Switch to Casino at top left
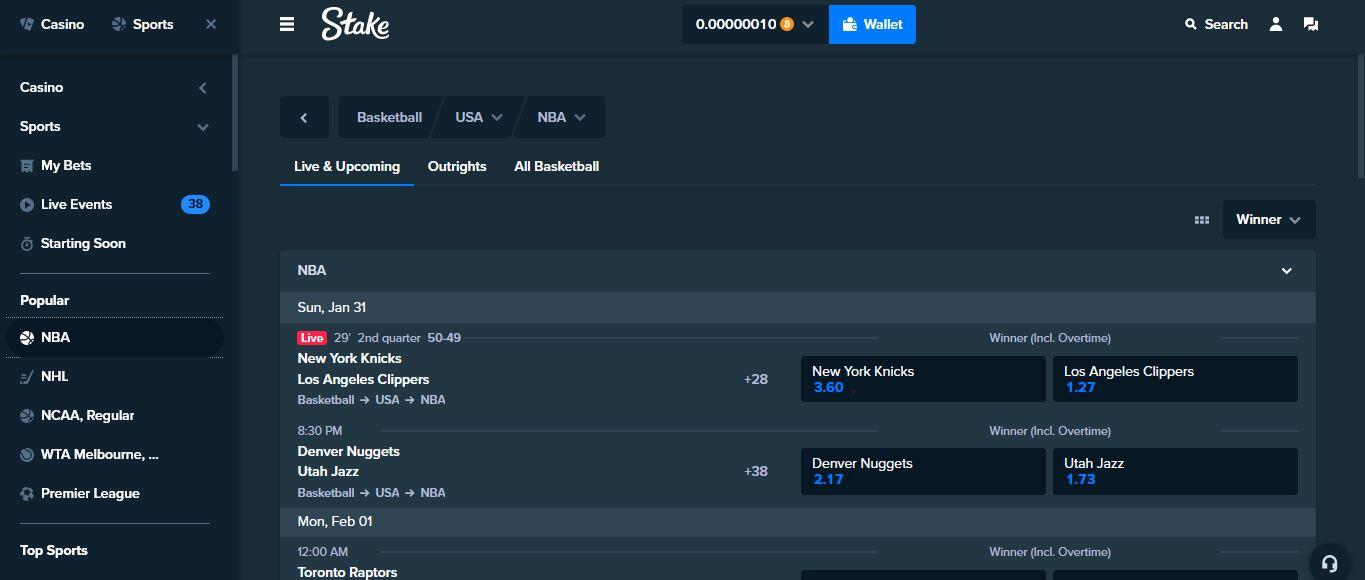This screenshot has height=580, width=1365. 52,24
